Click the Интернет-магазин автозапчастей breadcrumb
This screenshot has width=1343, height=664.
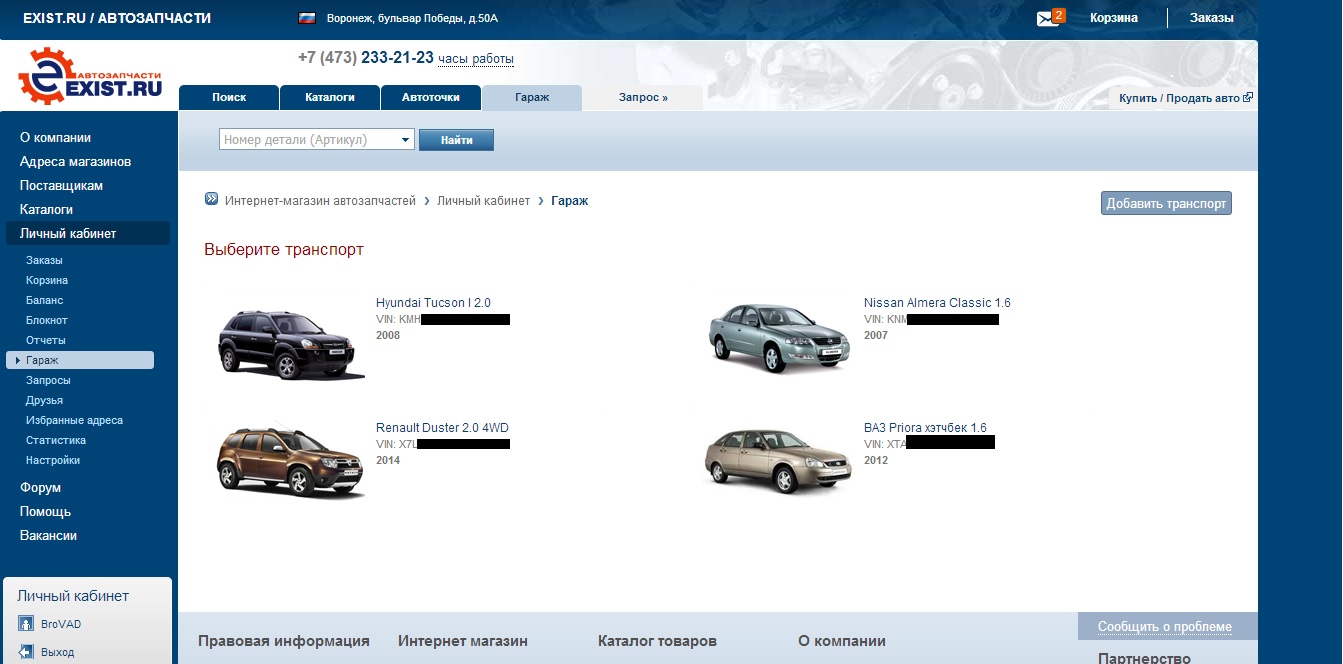click(x=320, y=200)
